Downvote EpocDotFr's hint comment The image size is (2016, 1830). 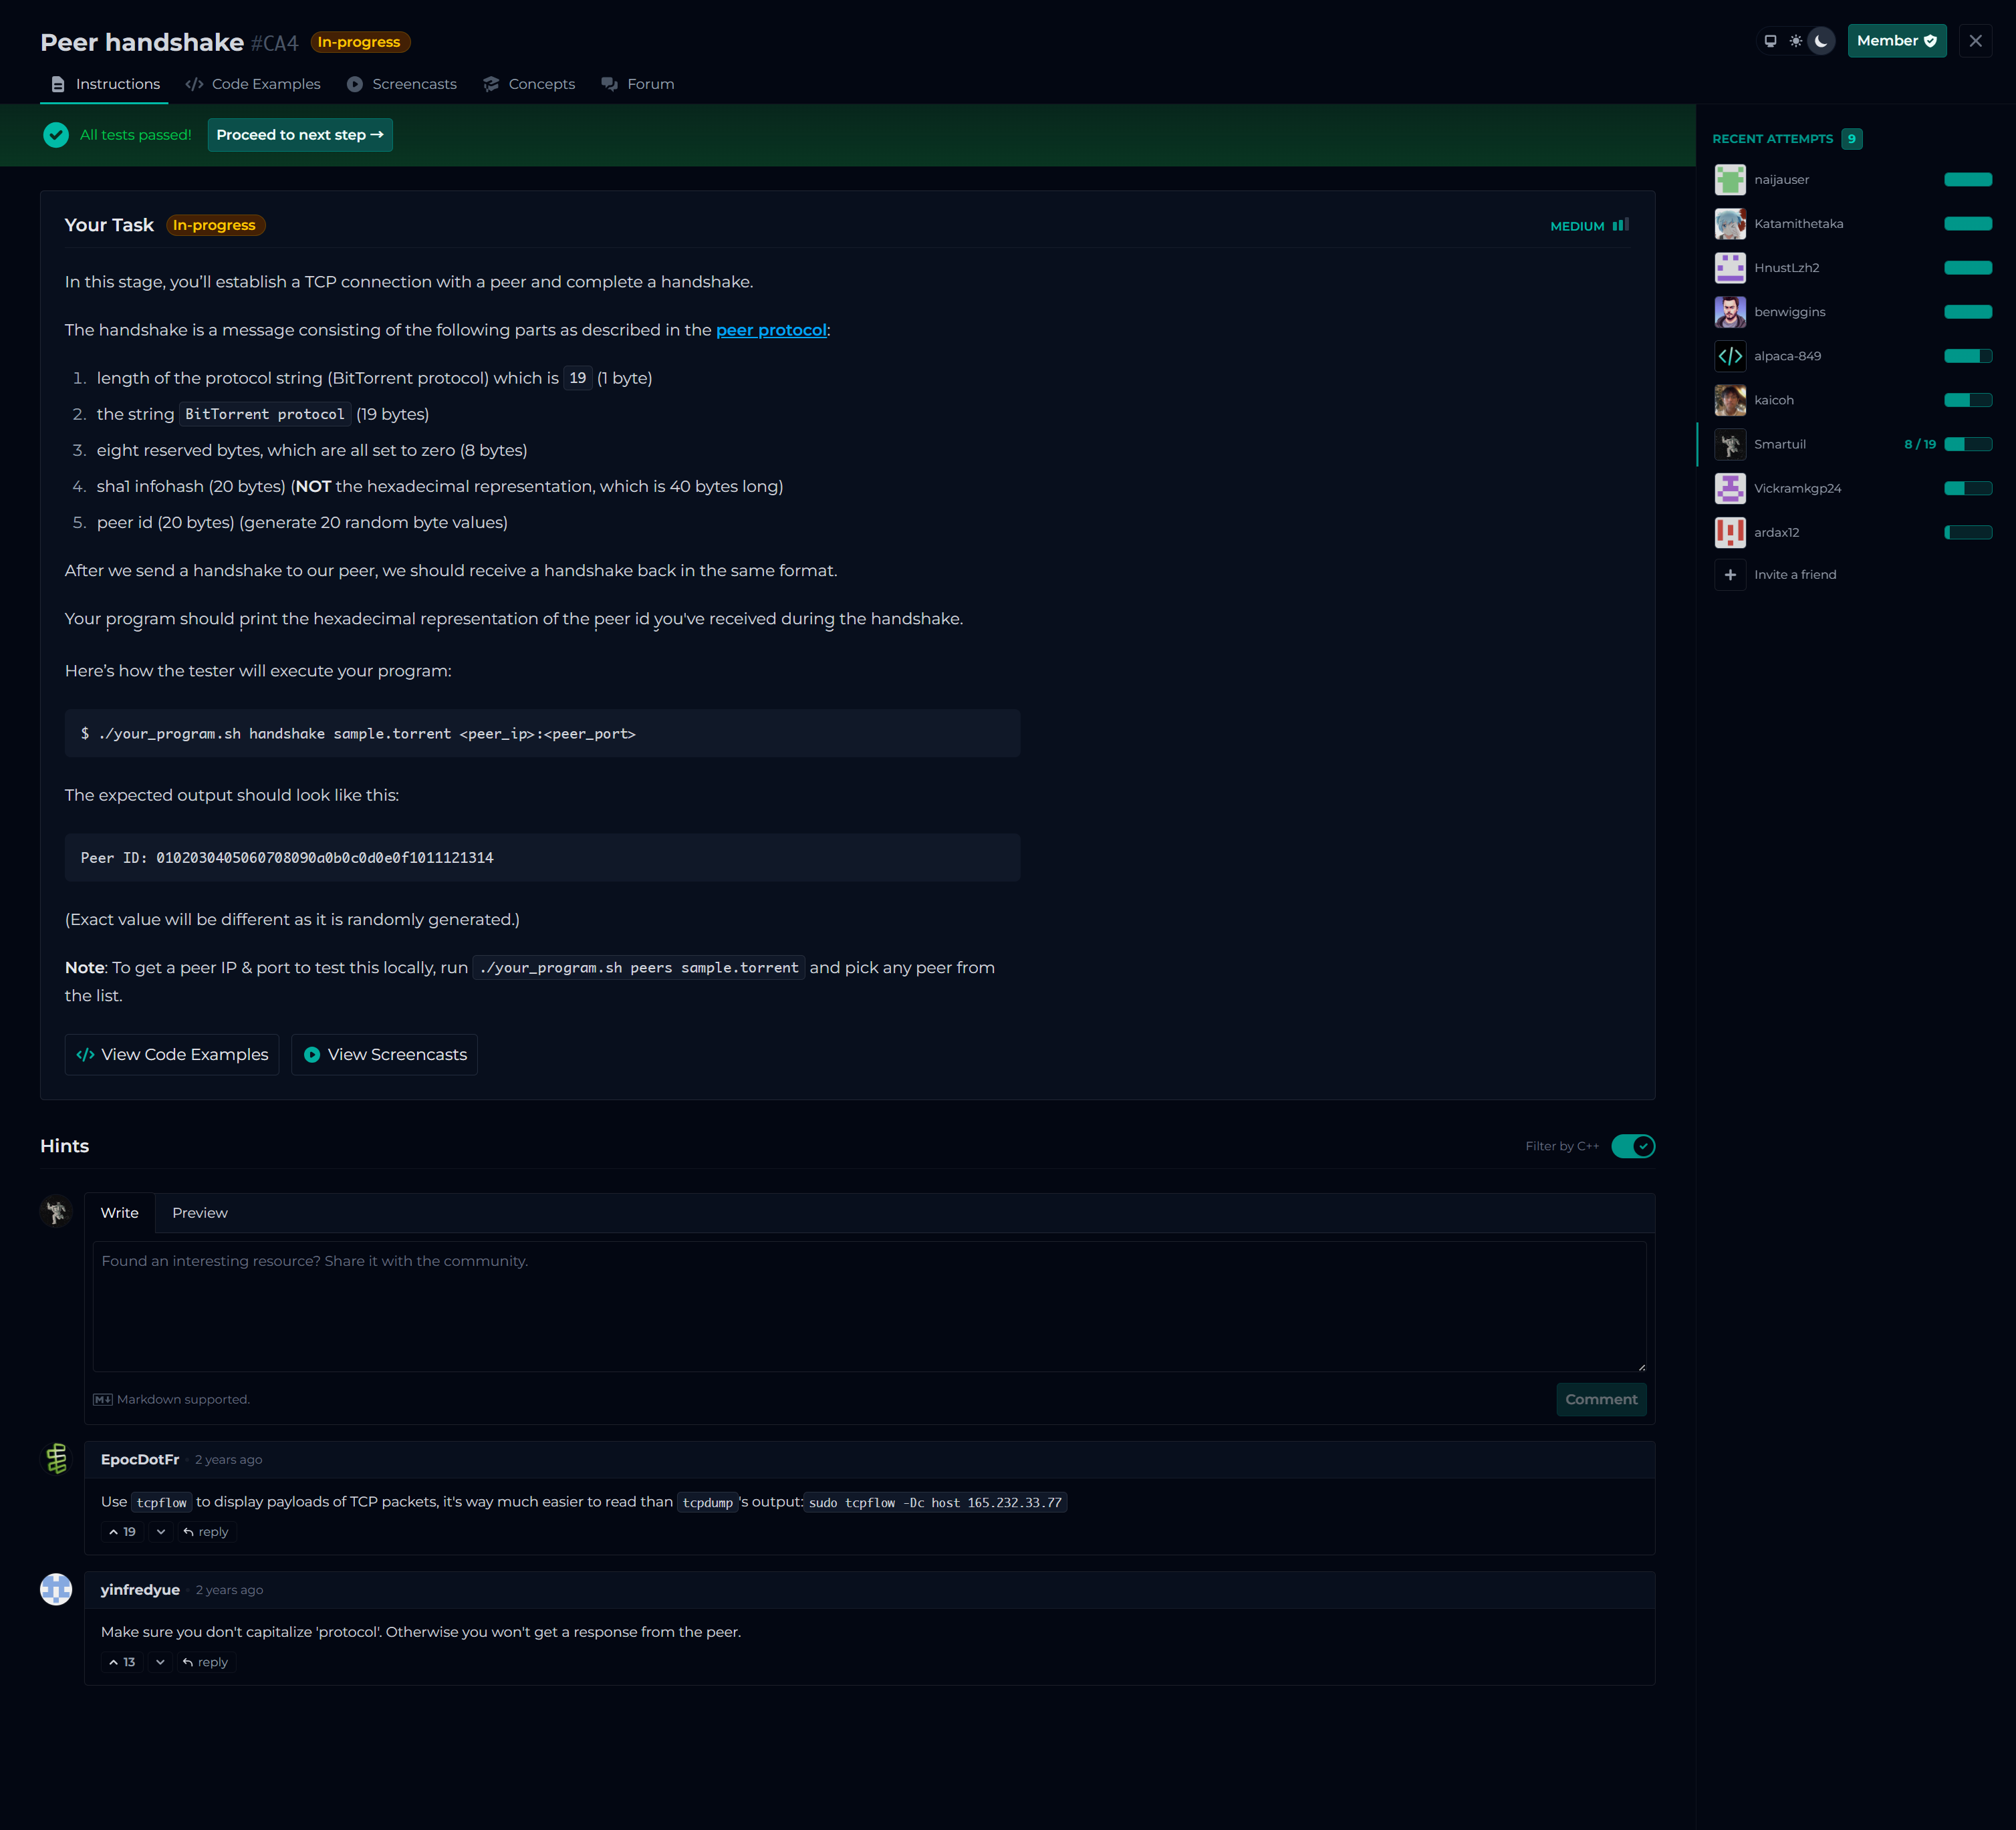click(161, 1532)
